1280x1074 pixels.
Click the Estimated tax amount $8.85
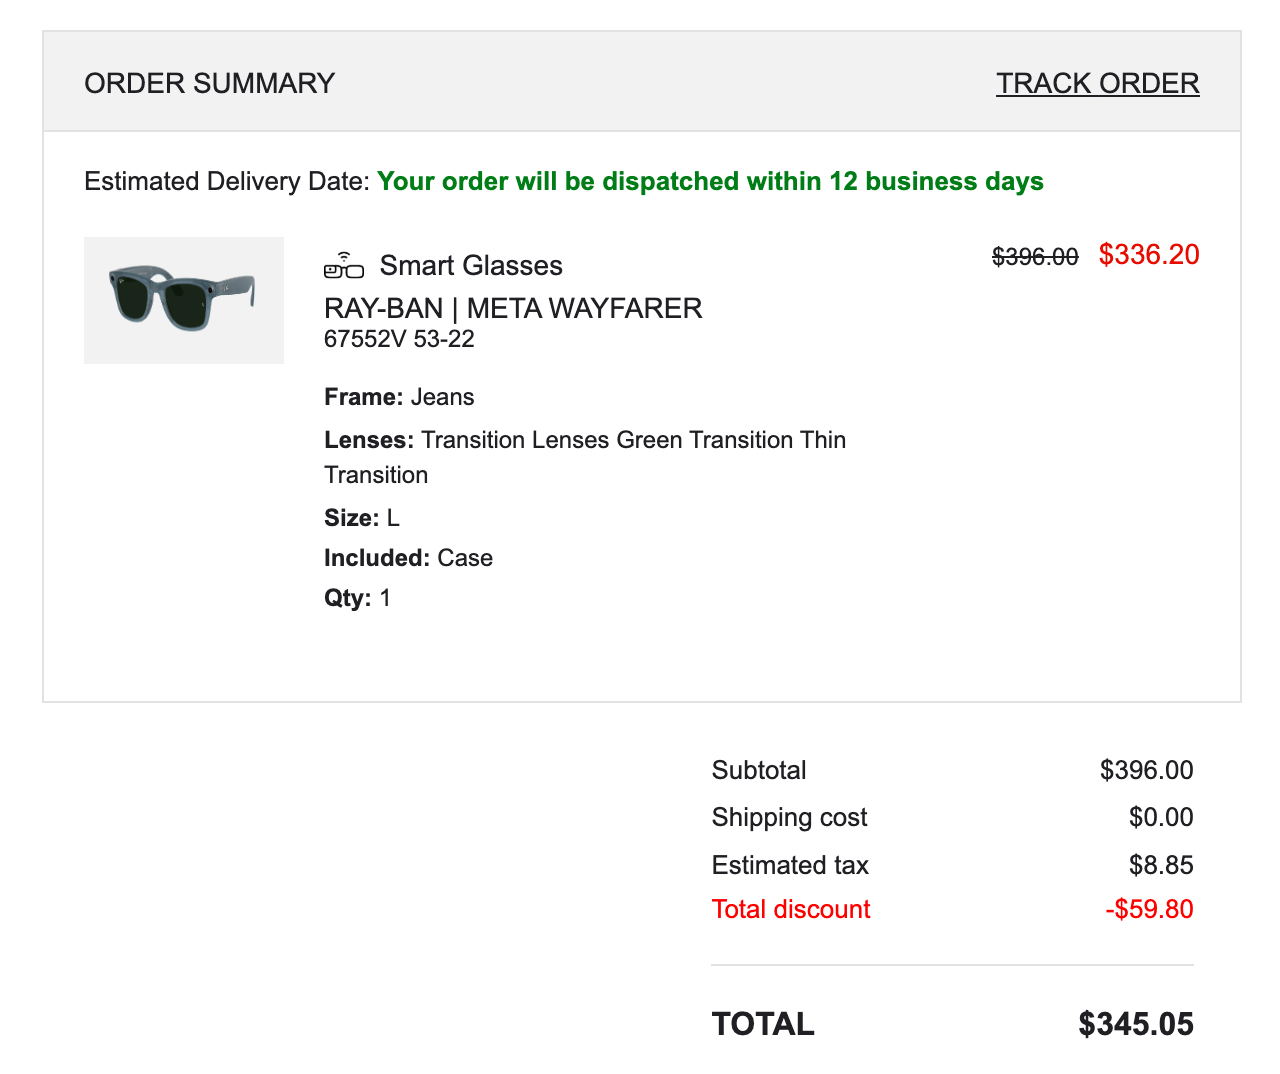pyautogui.click(x=1161, y=865)
